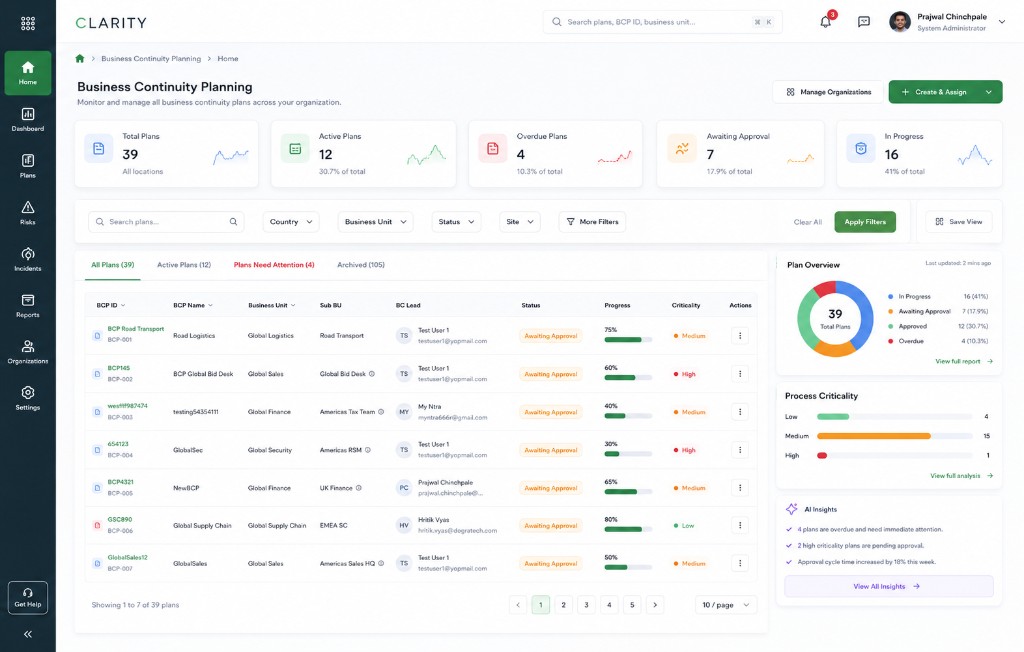1024x652 pixels.
Task: Go to page 3 in pagination
Action: click(x=586, y=605)
